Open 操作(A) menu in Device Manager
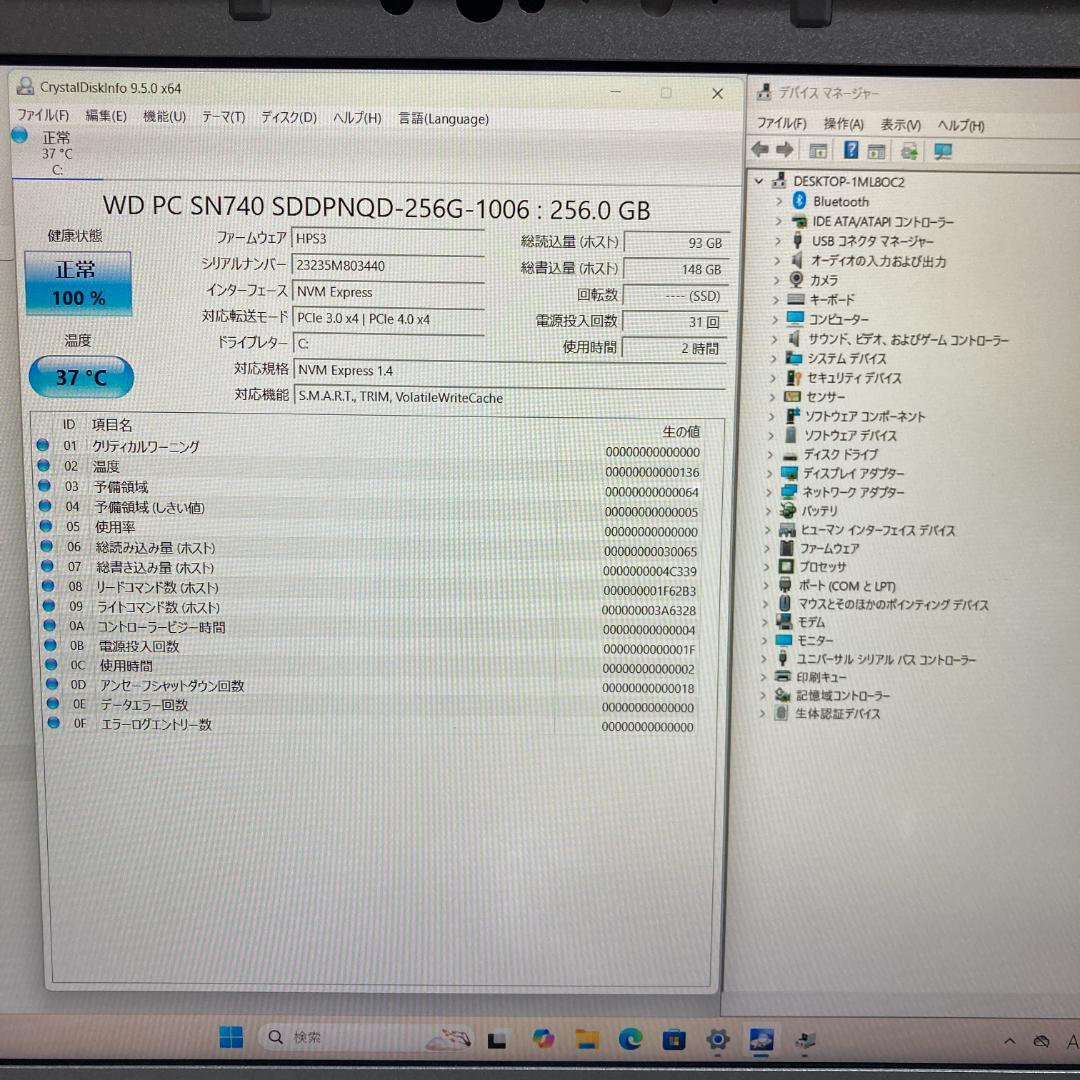 [x=843, y=124]
